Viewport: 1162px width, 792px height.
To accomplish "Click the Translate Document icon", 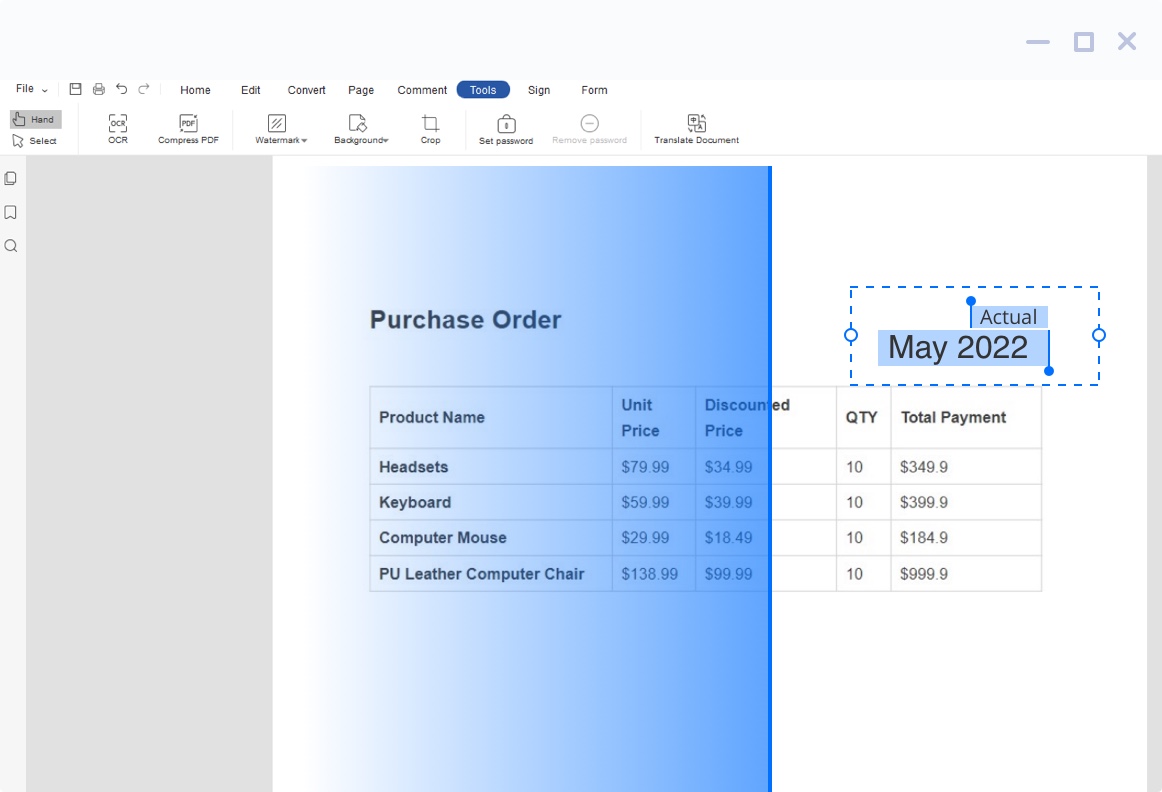I will click(696, 124).
